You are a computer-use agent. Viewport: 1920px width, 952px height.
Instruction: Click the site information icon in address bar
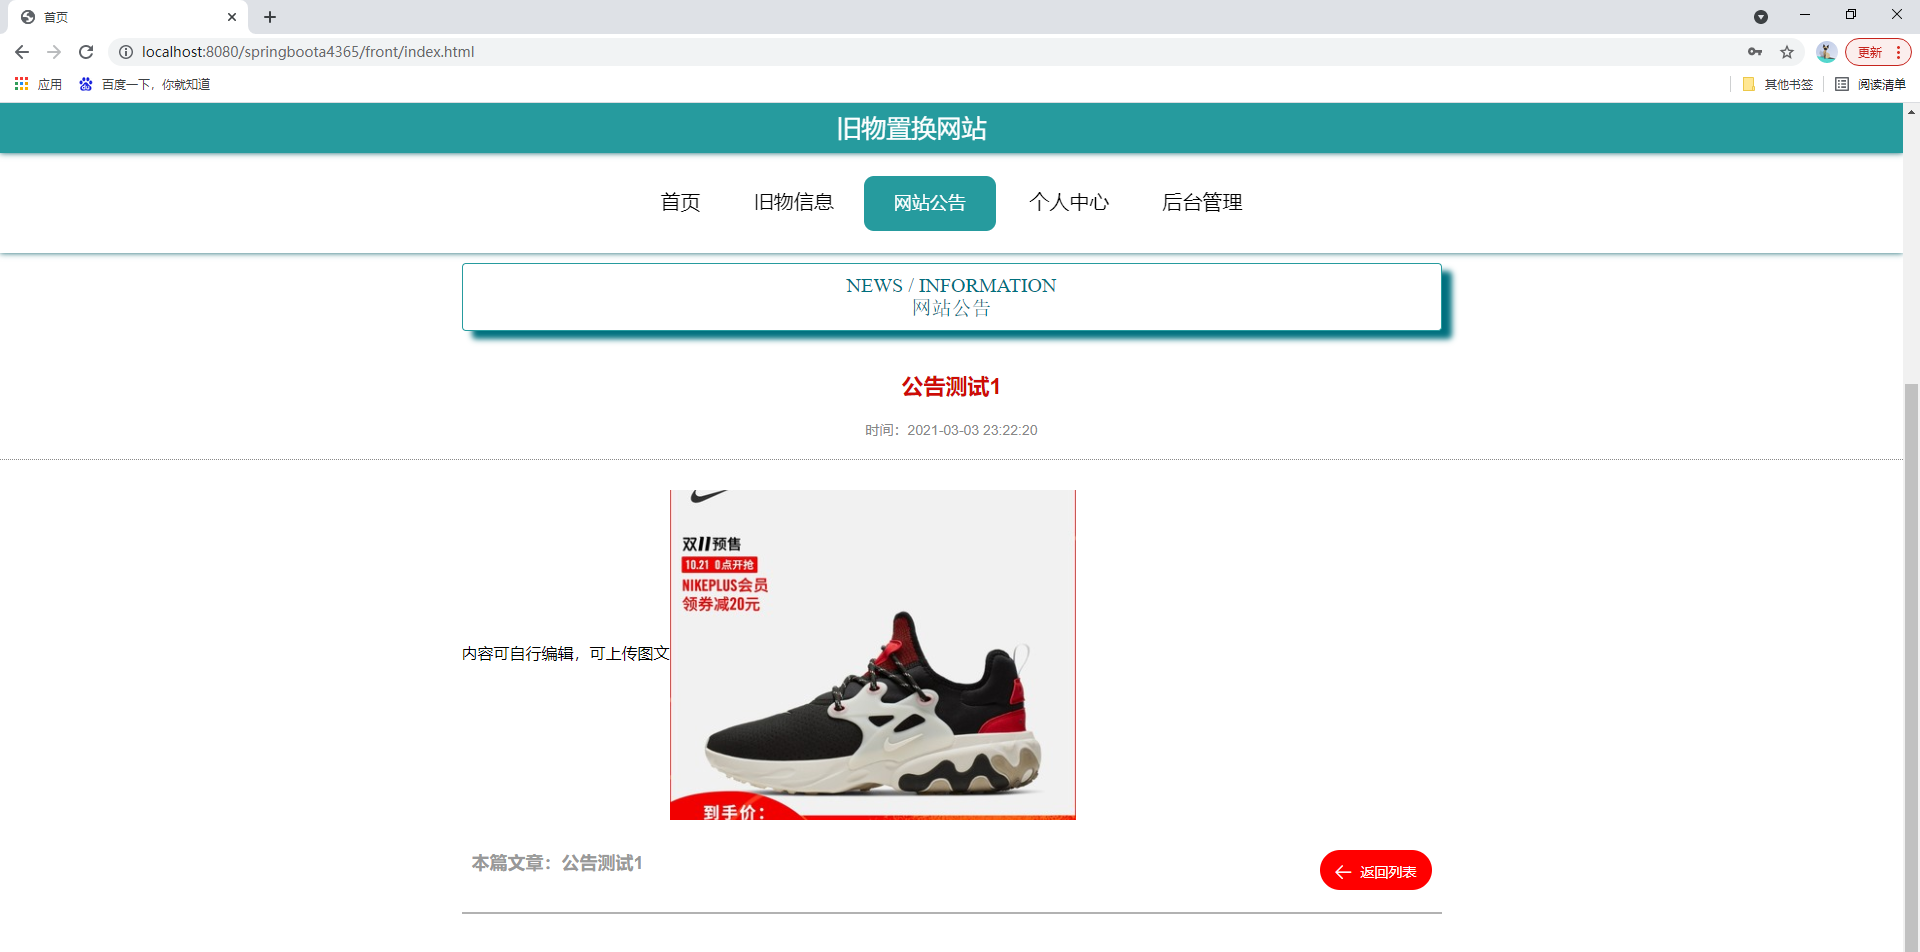[126, 52]
